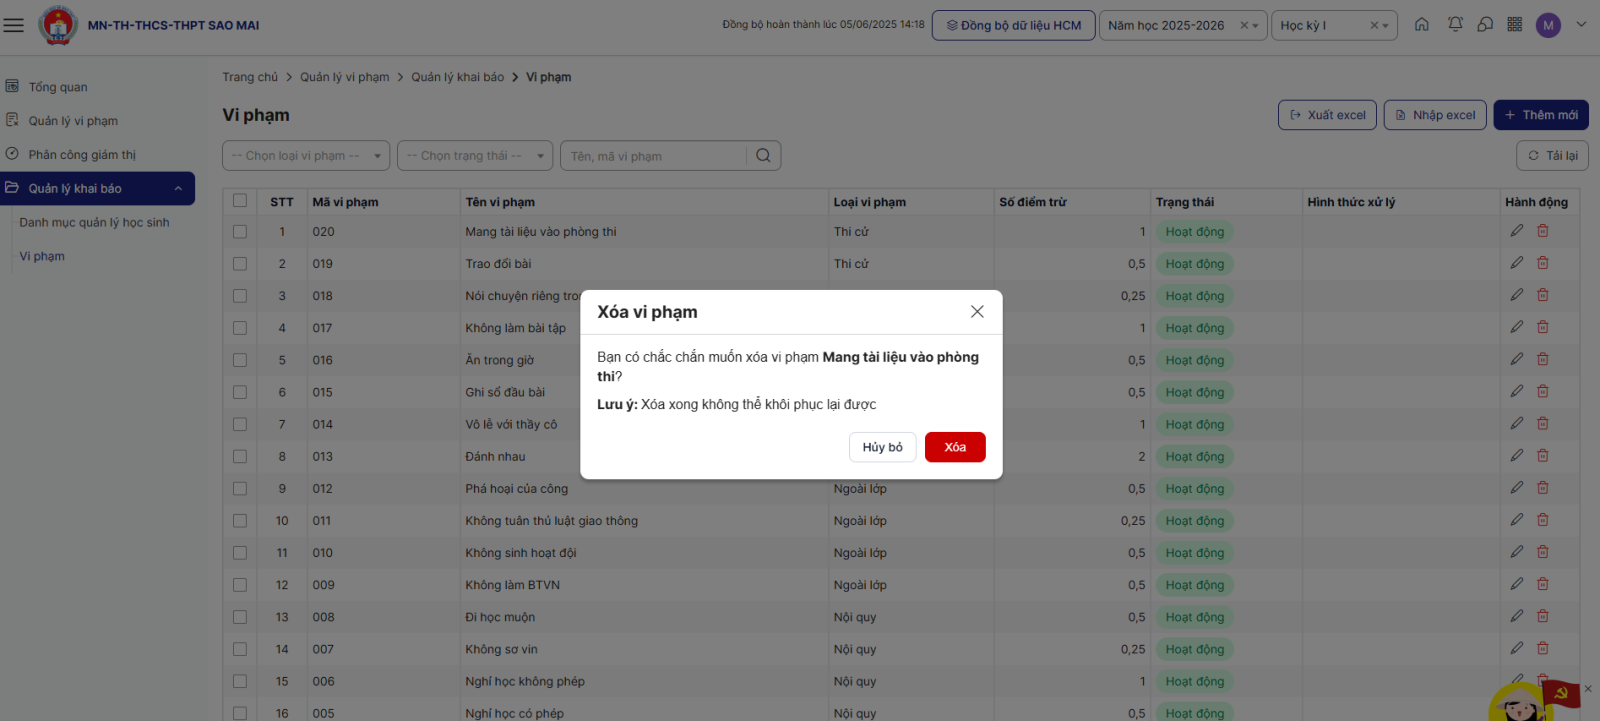Click the Quản lý vi phạm breadcrumb link
This screenshot has width=1600, height=721.
345,77
